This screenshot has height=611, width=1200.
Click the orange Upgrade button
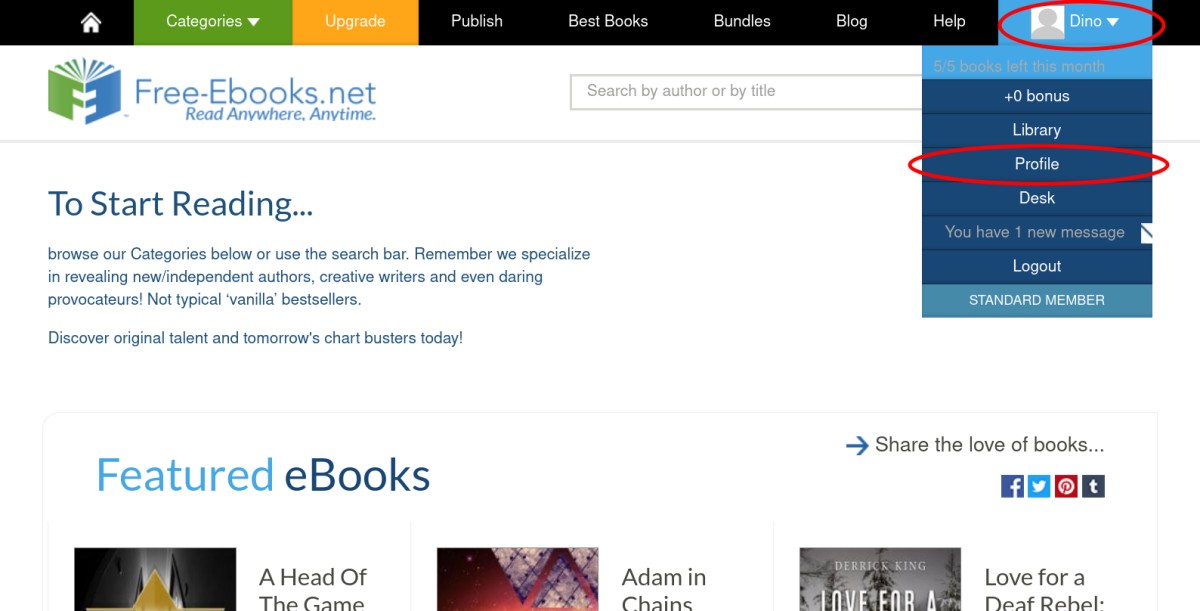click(355, 22)
